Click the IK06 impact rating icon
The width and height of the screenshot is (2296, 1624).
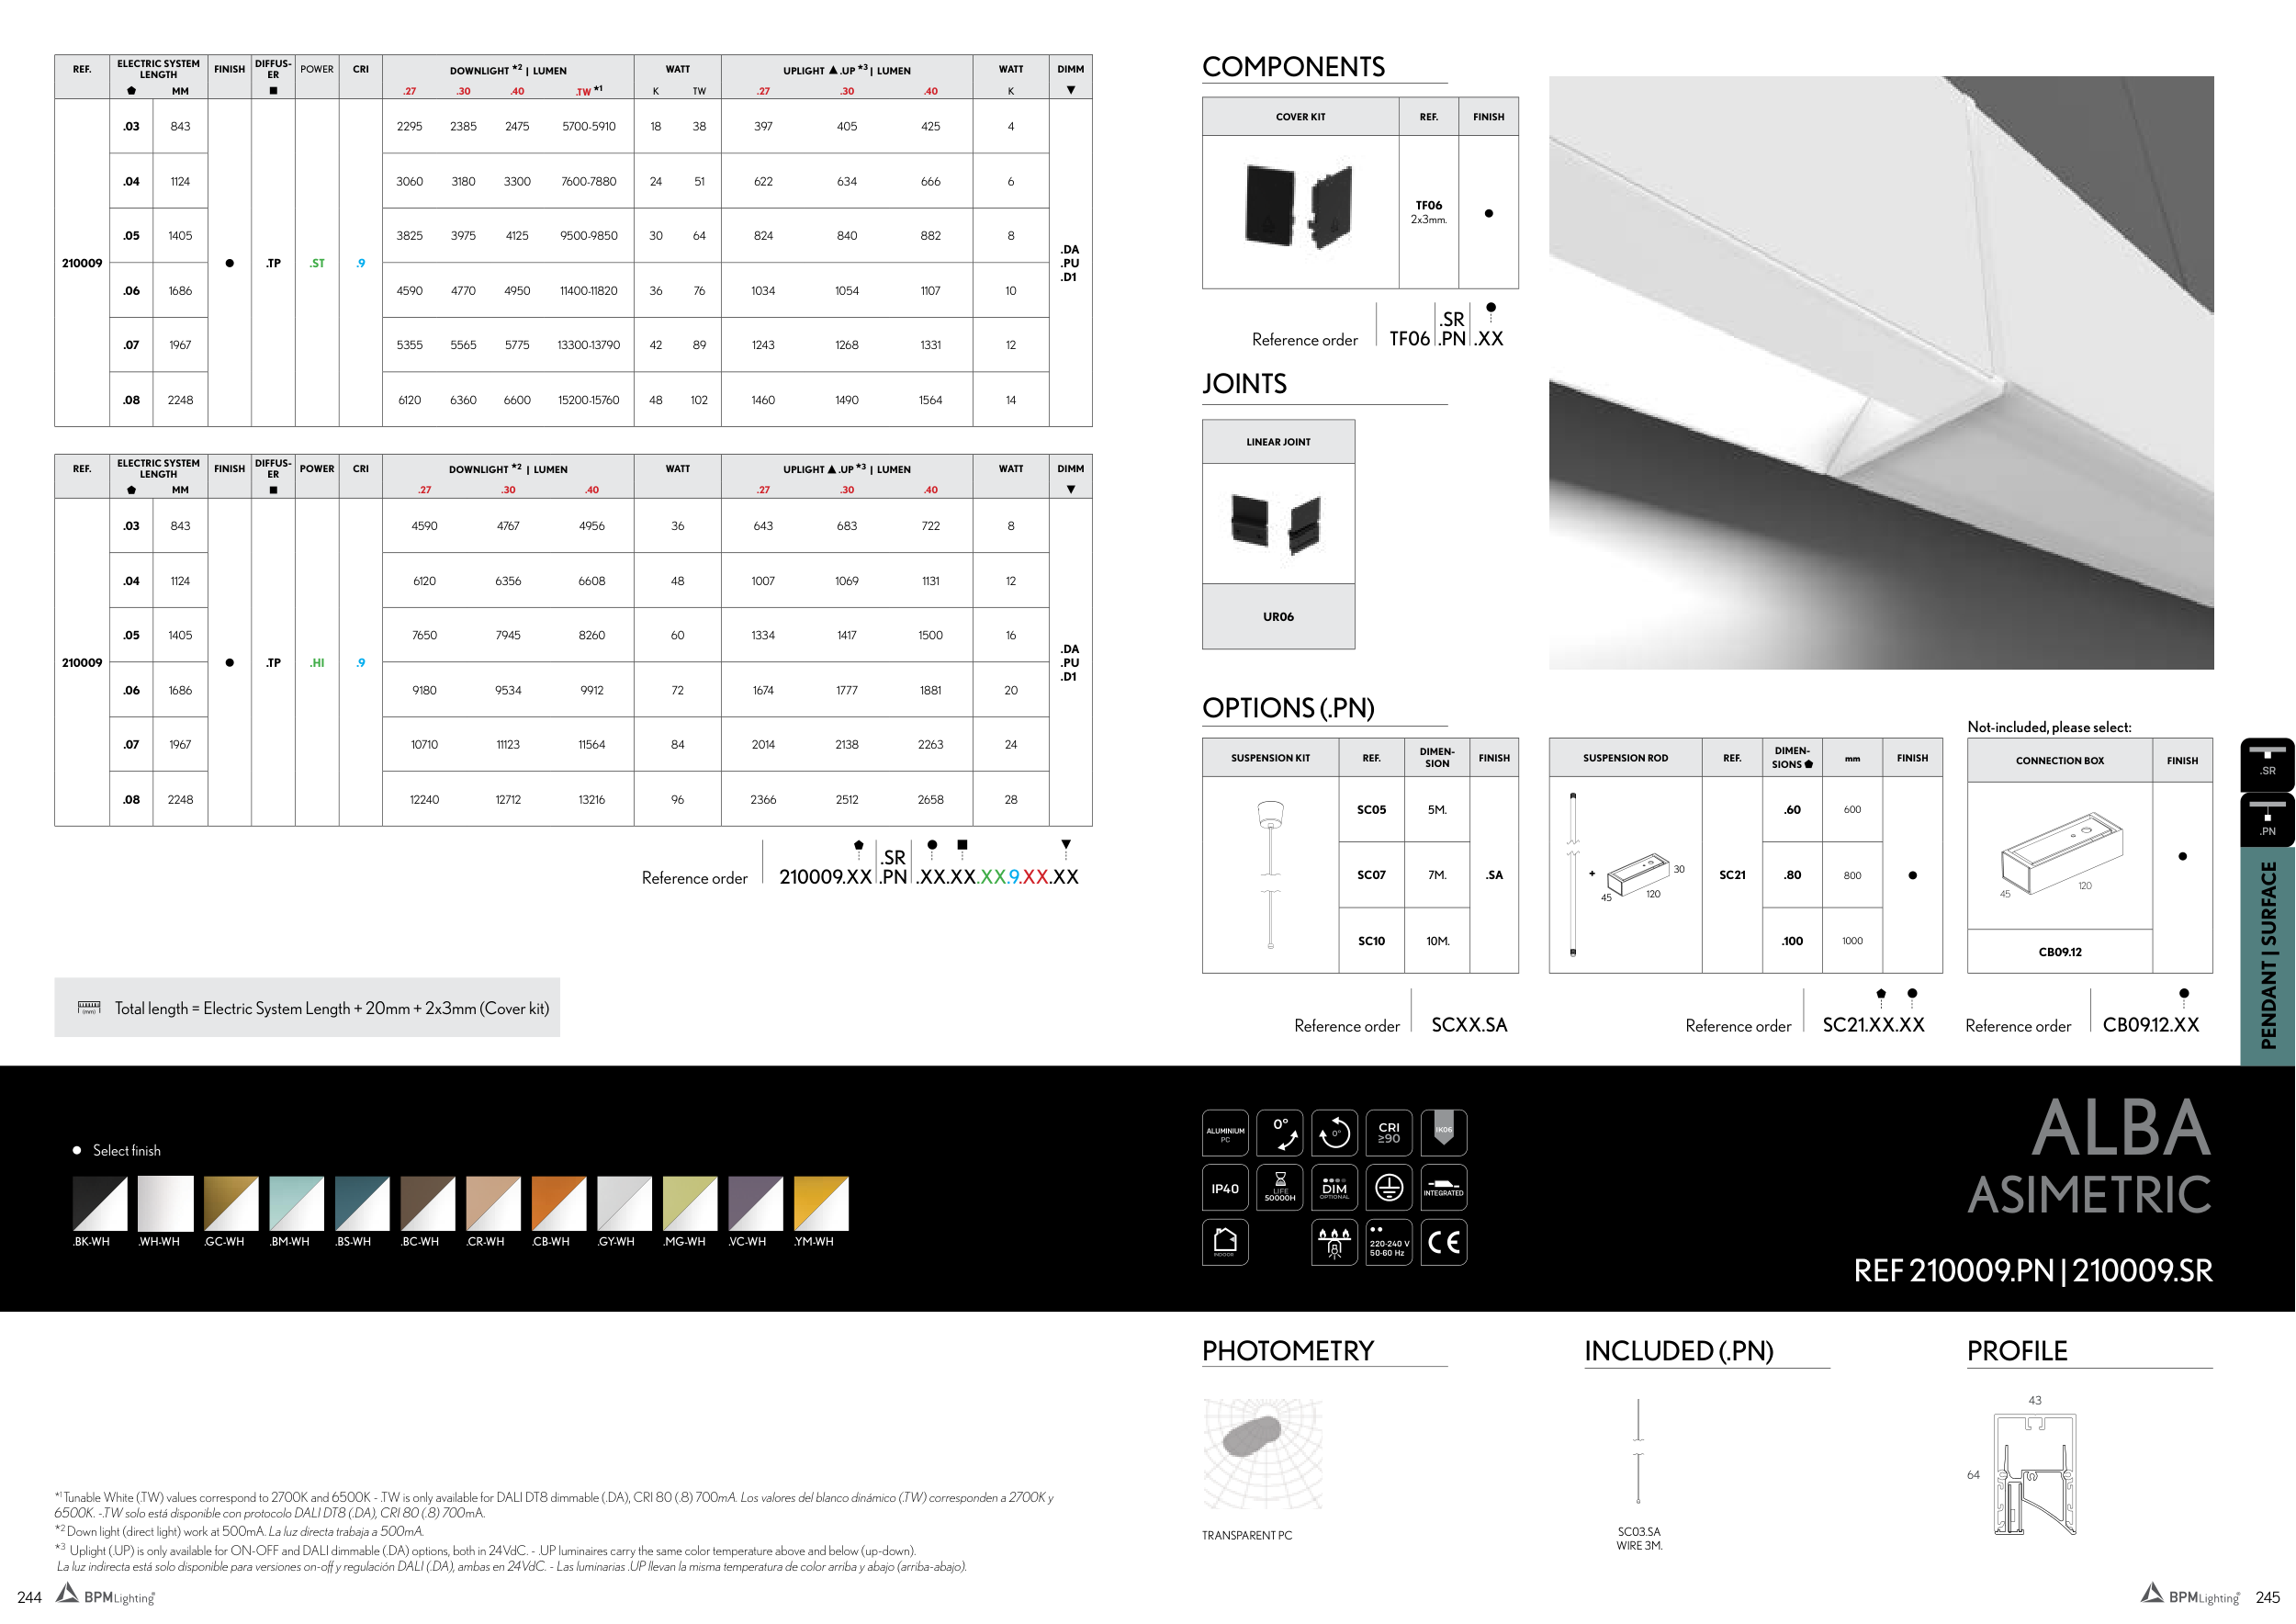pos(1443,1133)
